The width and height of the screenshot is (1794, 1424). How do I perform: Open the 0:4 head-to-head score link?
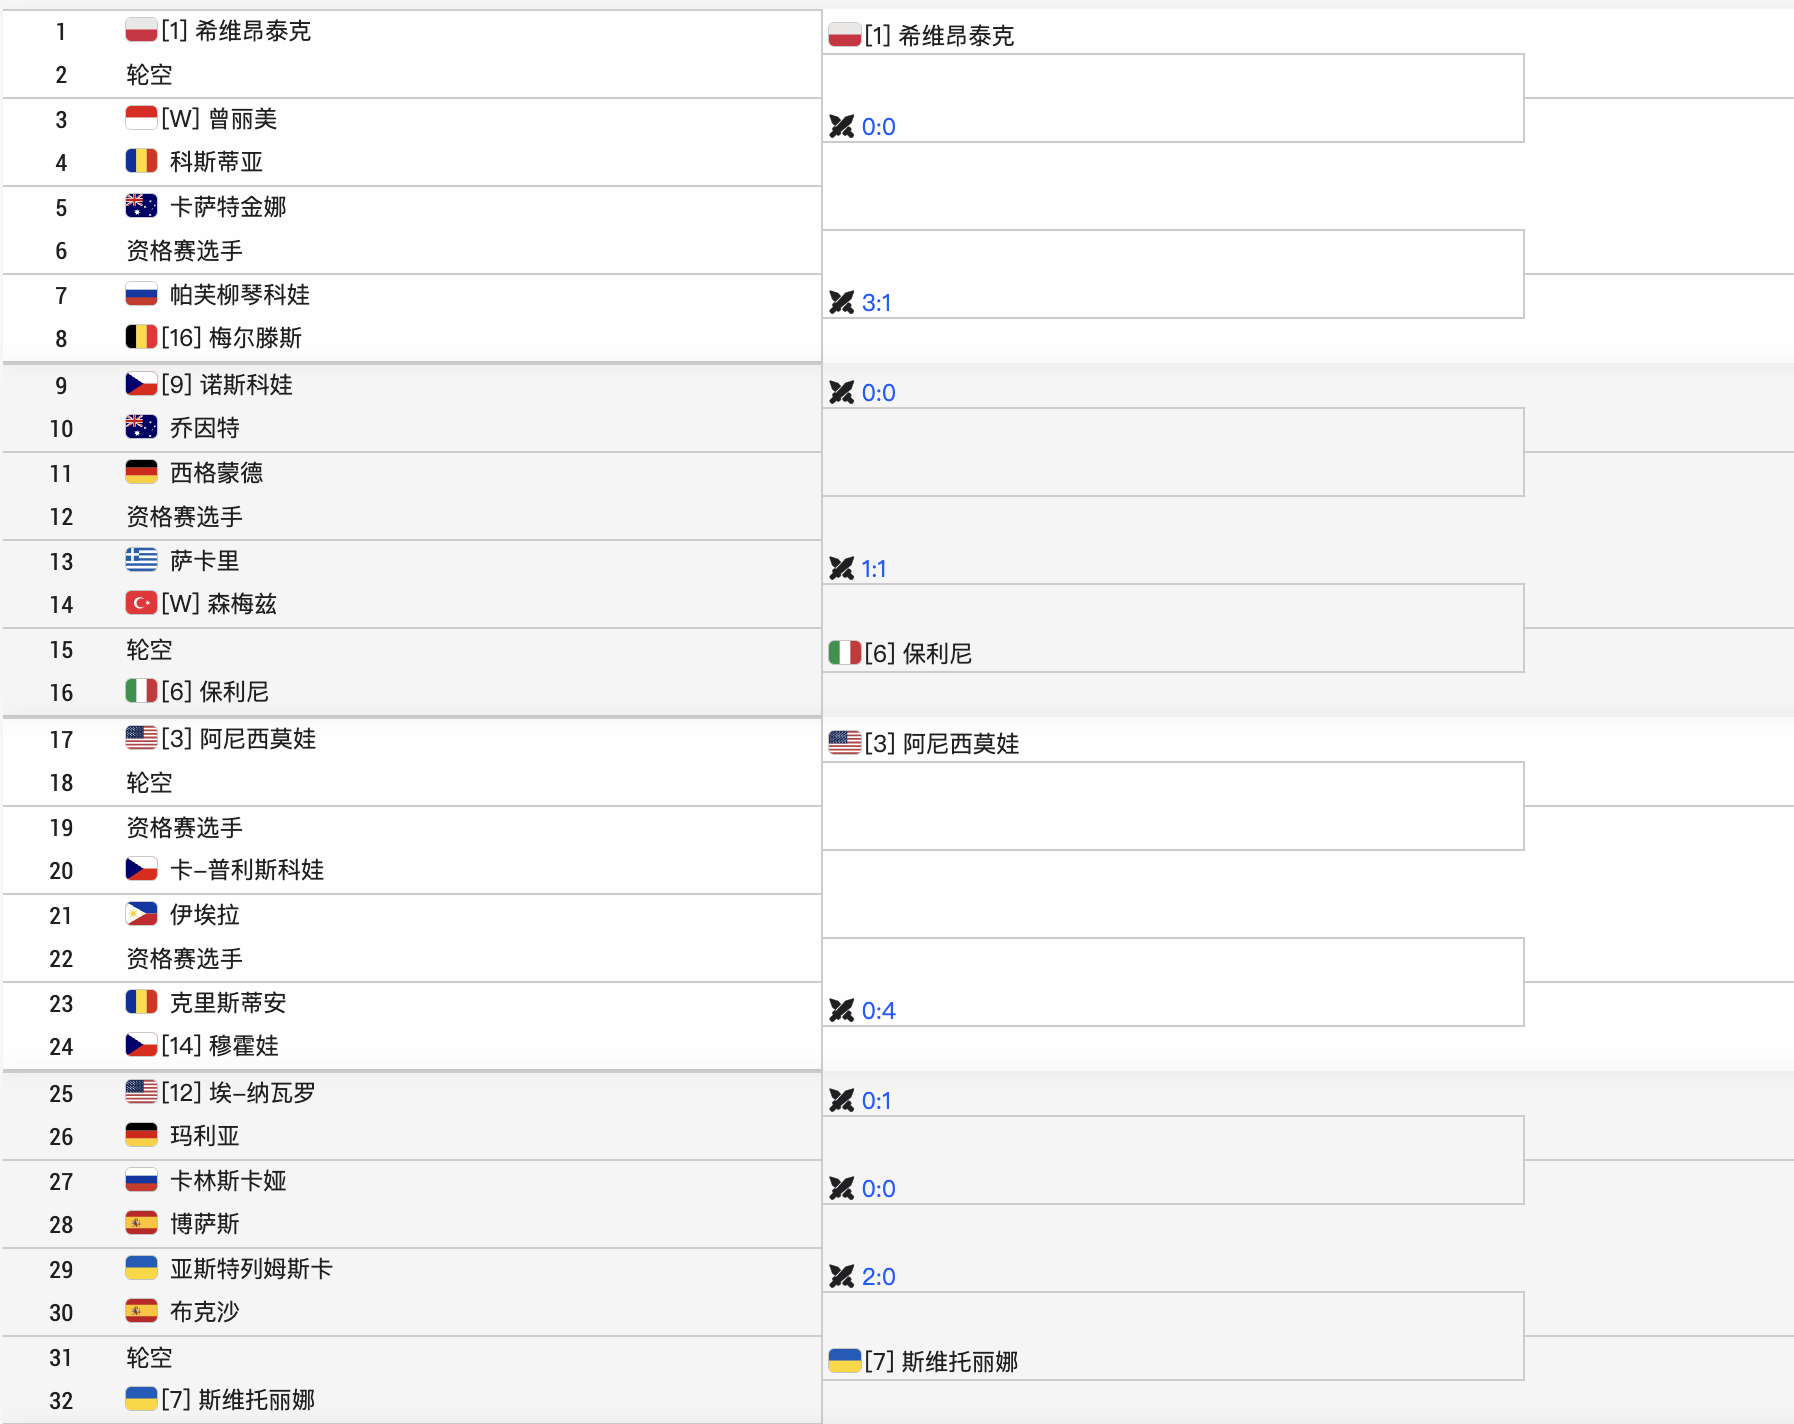[x=879, y=1010]
